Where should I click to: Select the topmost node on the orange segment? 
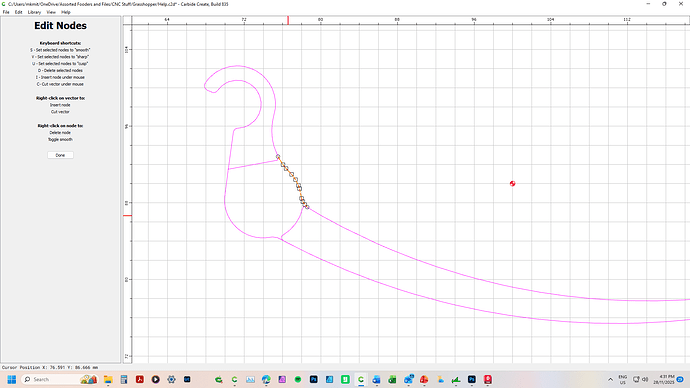coord(278,157)
